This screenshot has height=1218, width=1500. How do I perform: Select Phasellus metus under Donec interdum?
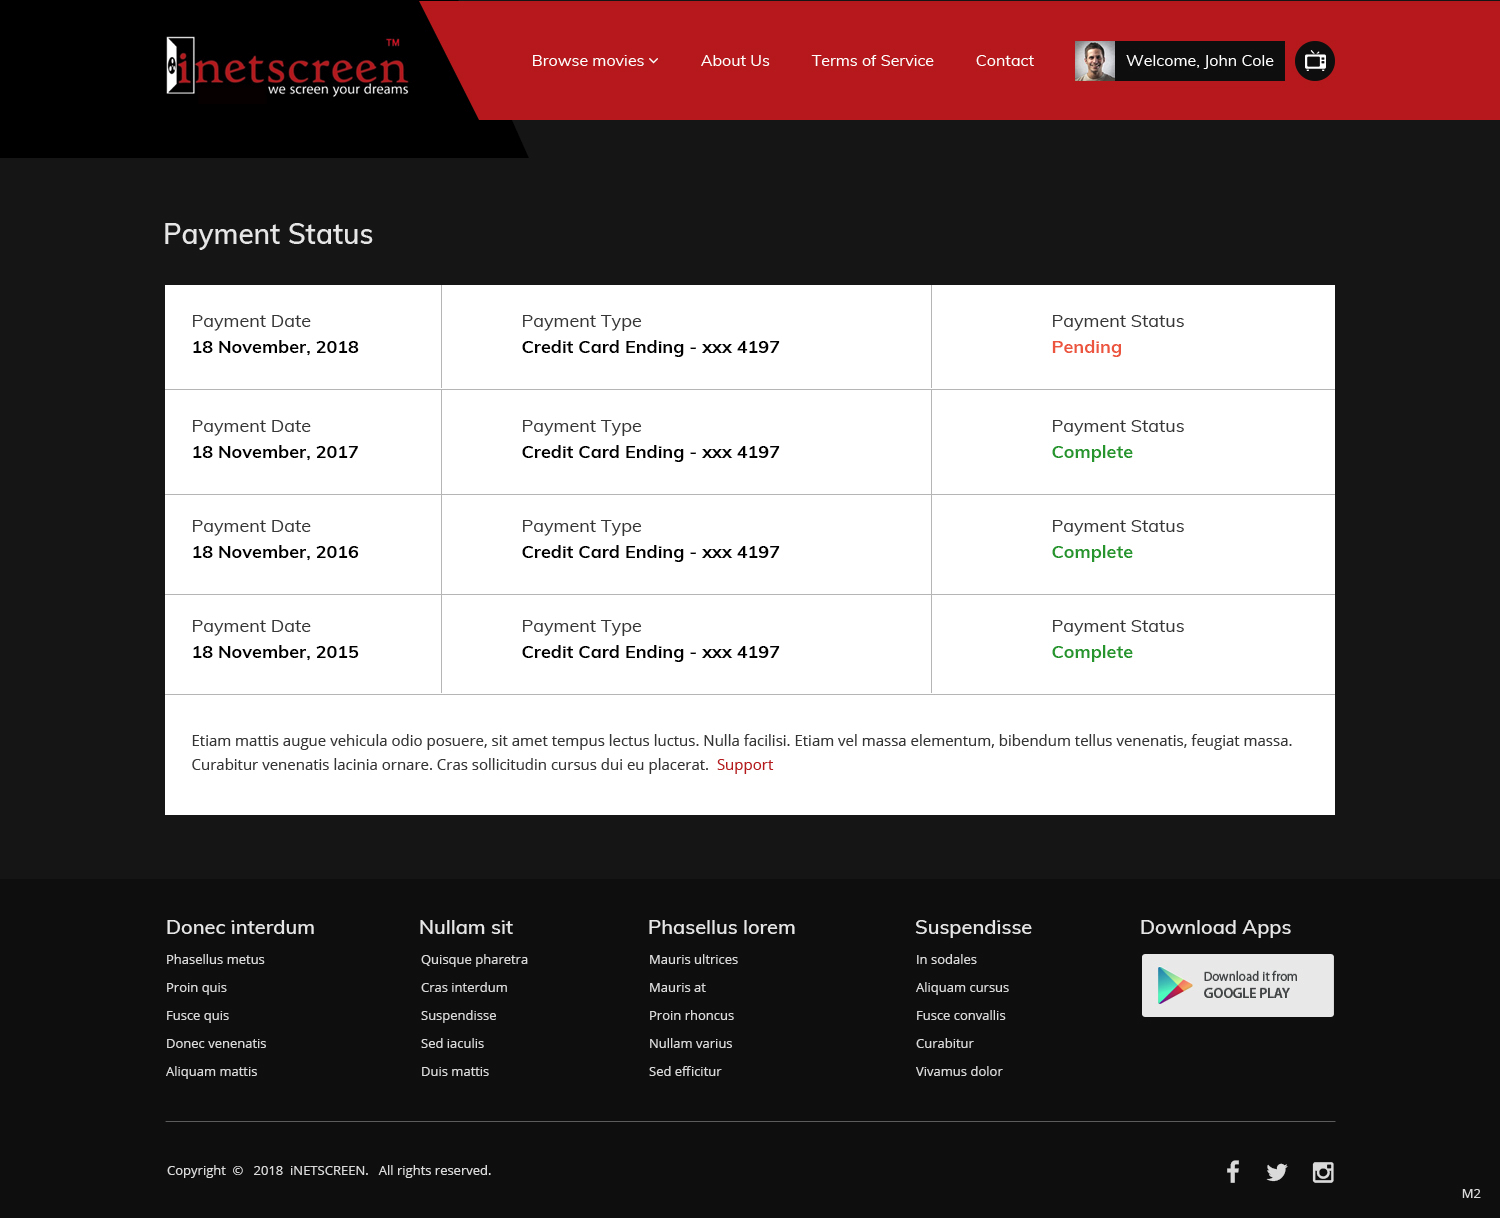tap(214, 959)
